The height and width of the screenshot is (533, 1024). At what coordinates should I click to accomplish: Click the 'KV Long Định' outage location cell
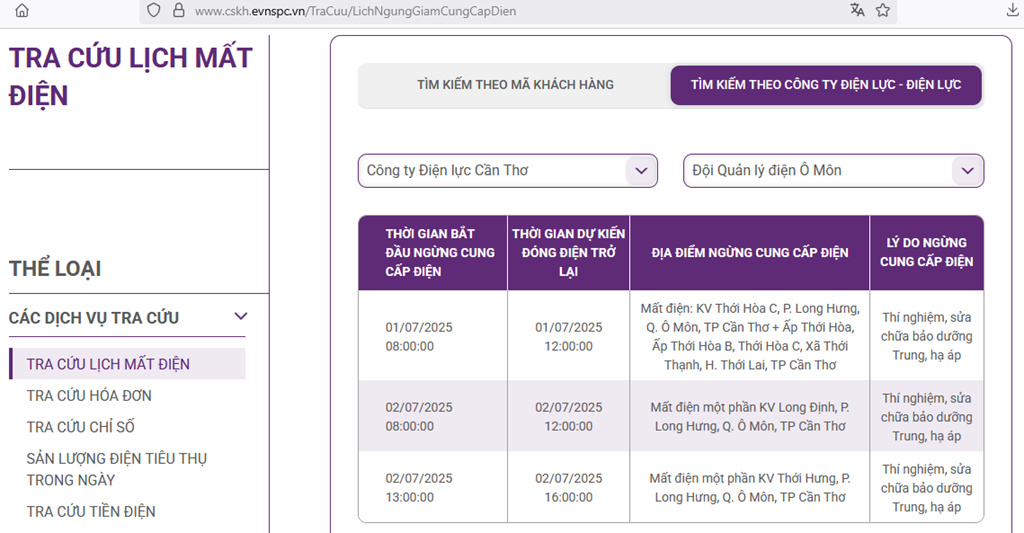[x=749, y=417]
